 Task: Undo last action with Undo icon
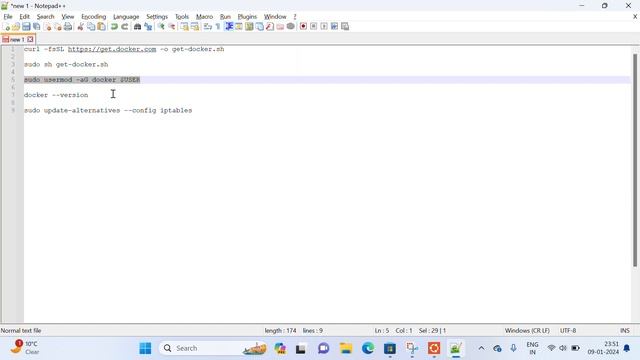pos(114,27)
